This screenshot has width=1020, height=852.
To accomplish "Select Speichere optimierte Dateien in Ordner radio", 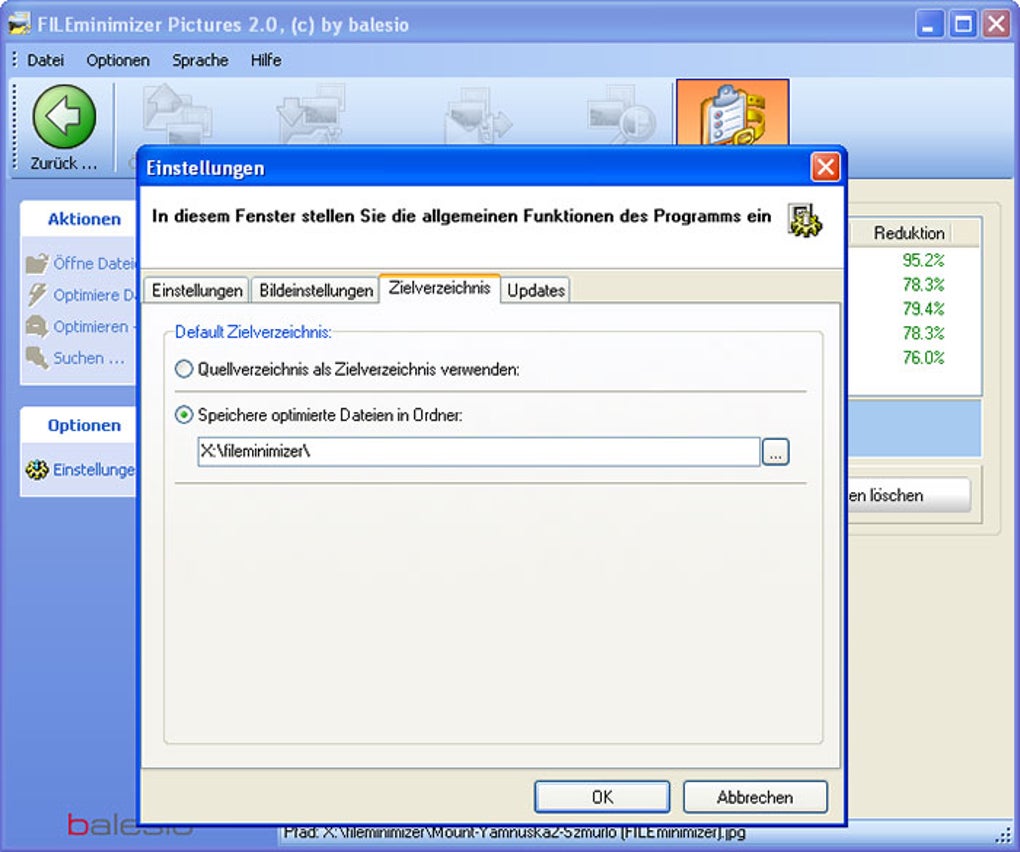I will (x=184, y=415).
